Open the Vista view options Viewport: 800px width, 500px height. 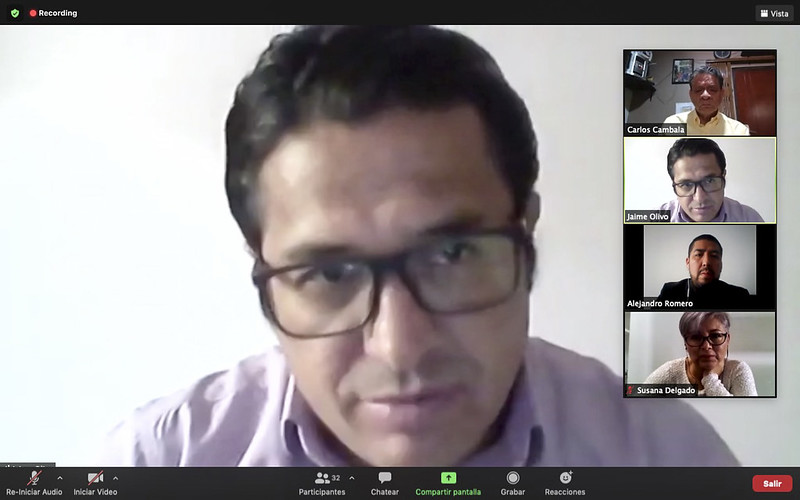pyautogui.click(x=774, y=13)
